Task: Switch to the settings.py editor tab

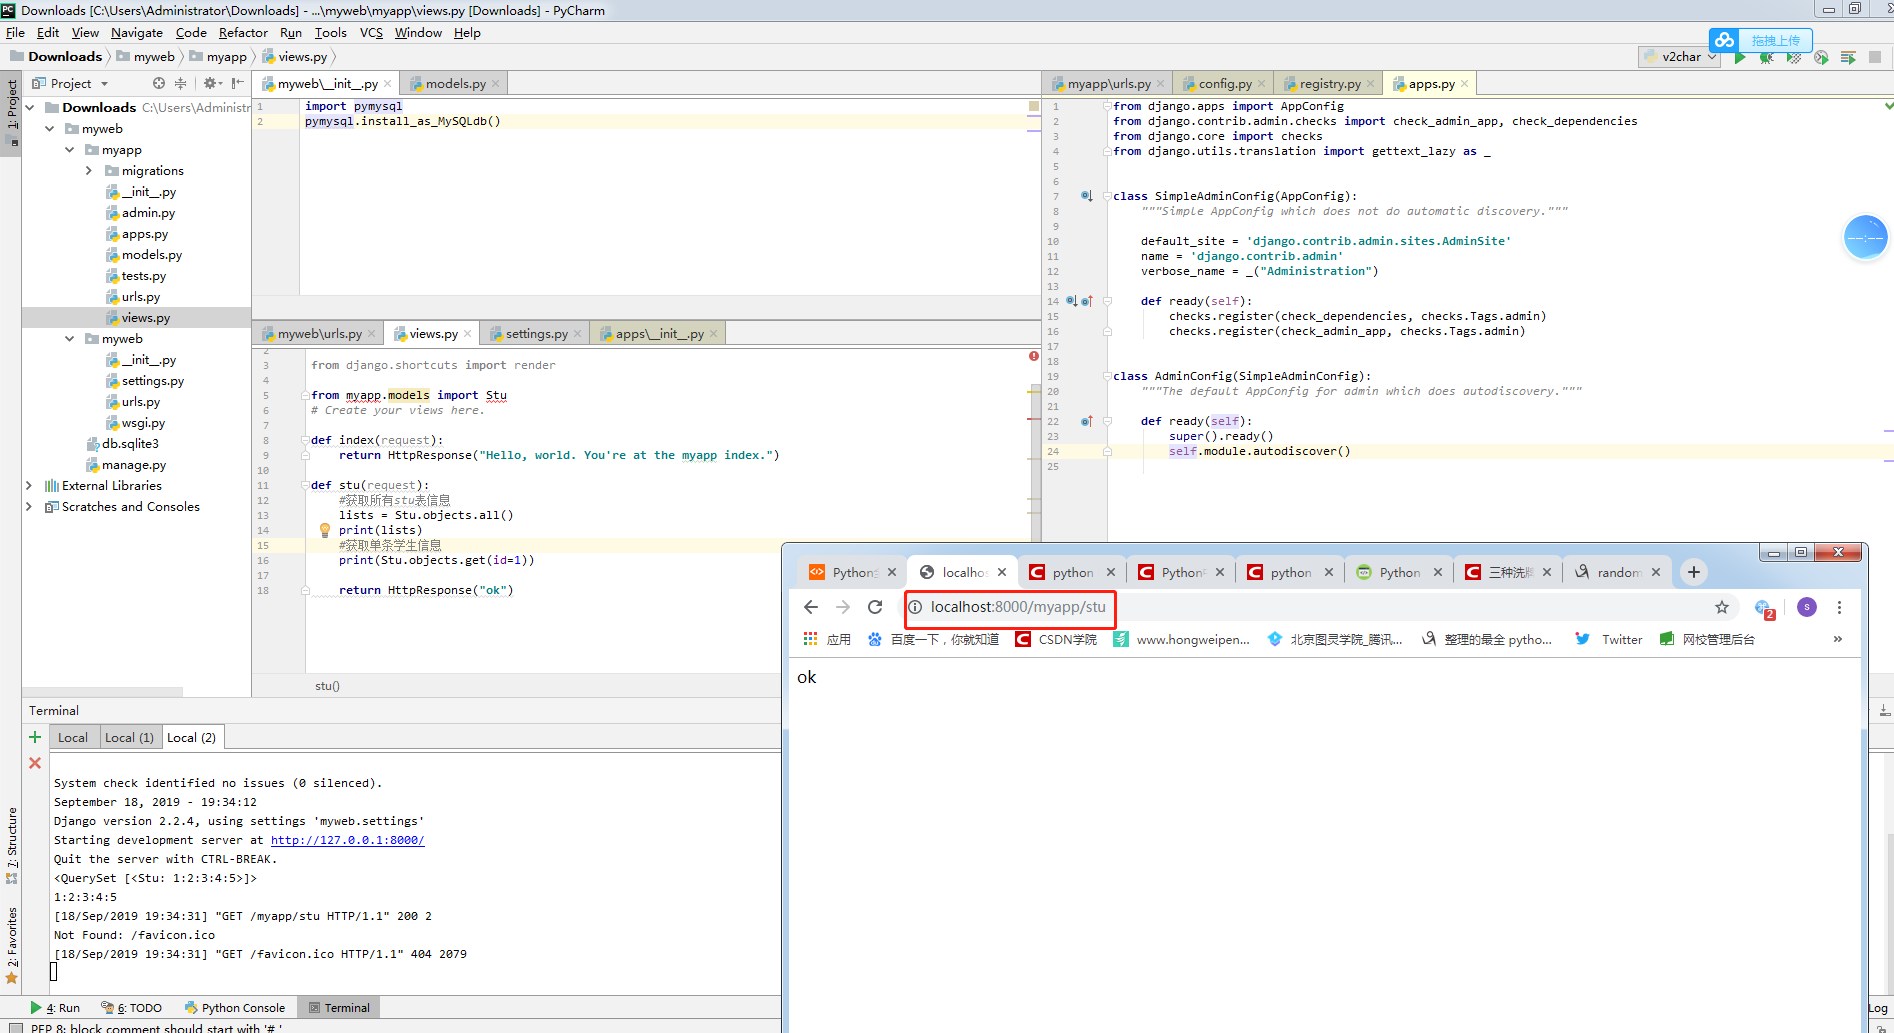Action: 536,333
